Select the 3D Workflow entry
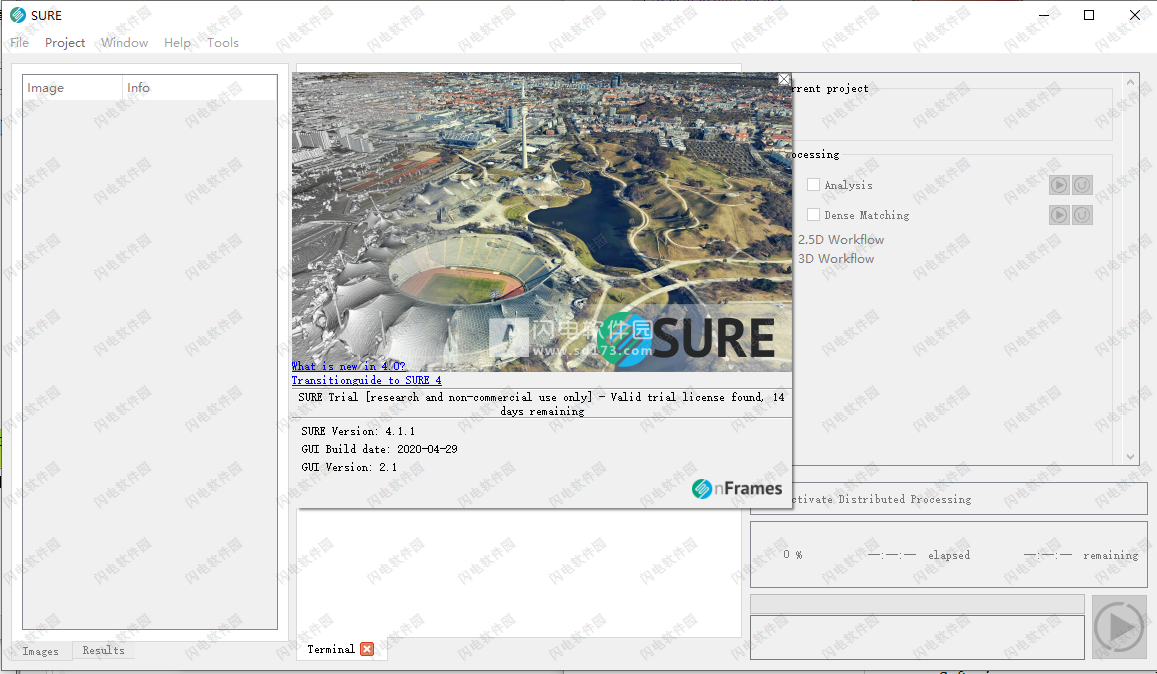 point(835,259)
